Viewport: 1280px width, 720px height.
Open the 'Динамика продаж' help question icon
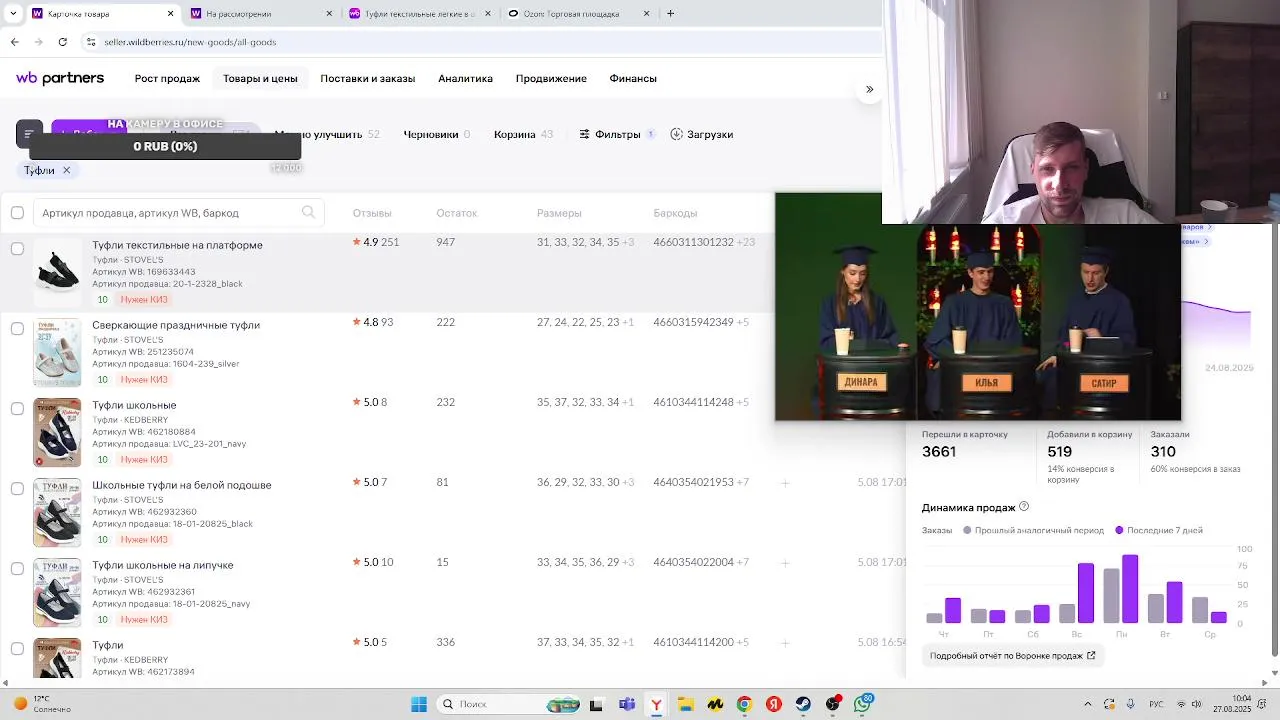[1023, 507]
